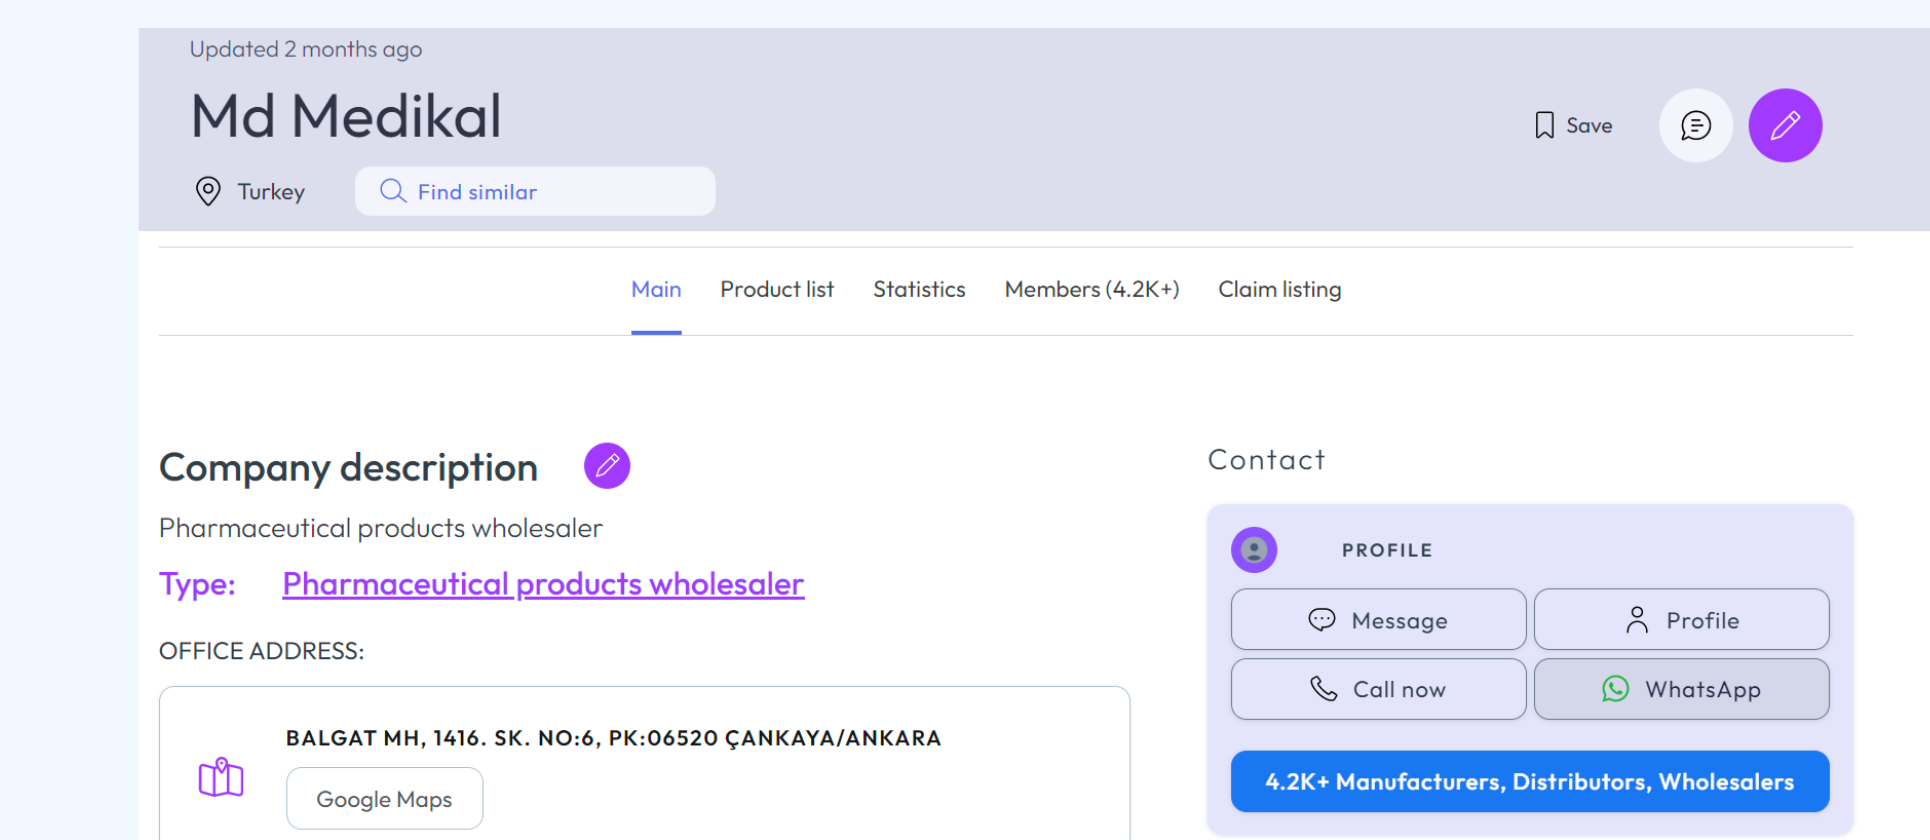Select the BALGAT MH office address text

click(x=613, y=738)
